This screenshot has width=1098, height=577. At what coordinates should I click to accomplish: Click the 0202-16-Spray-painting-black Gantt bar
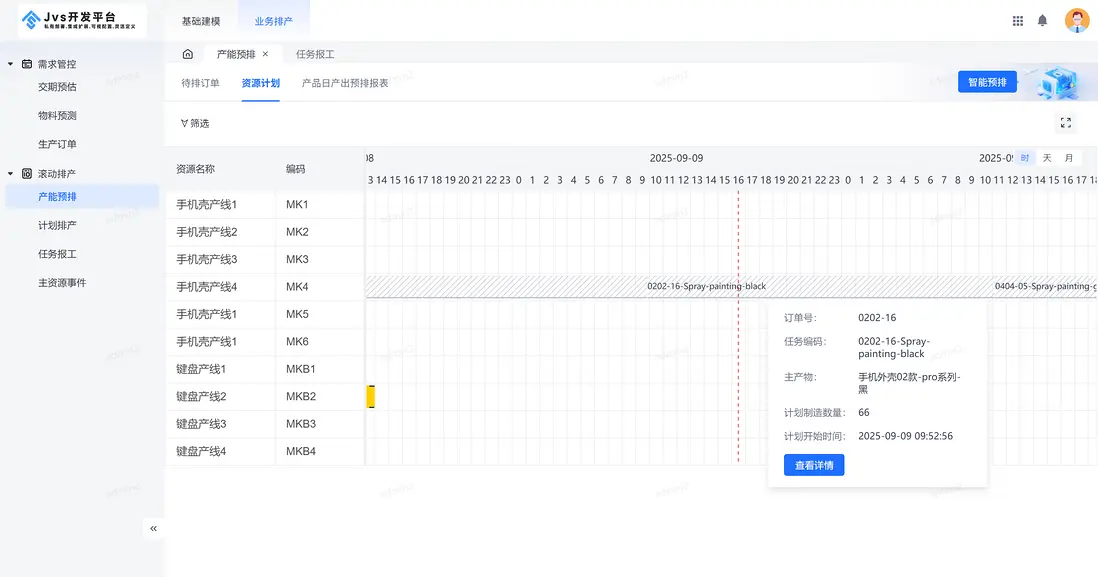pyautogui.click(x=707, y=286)
